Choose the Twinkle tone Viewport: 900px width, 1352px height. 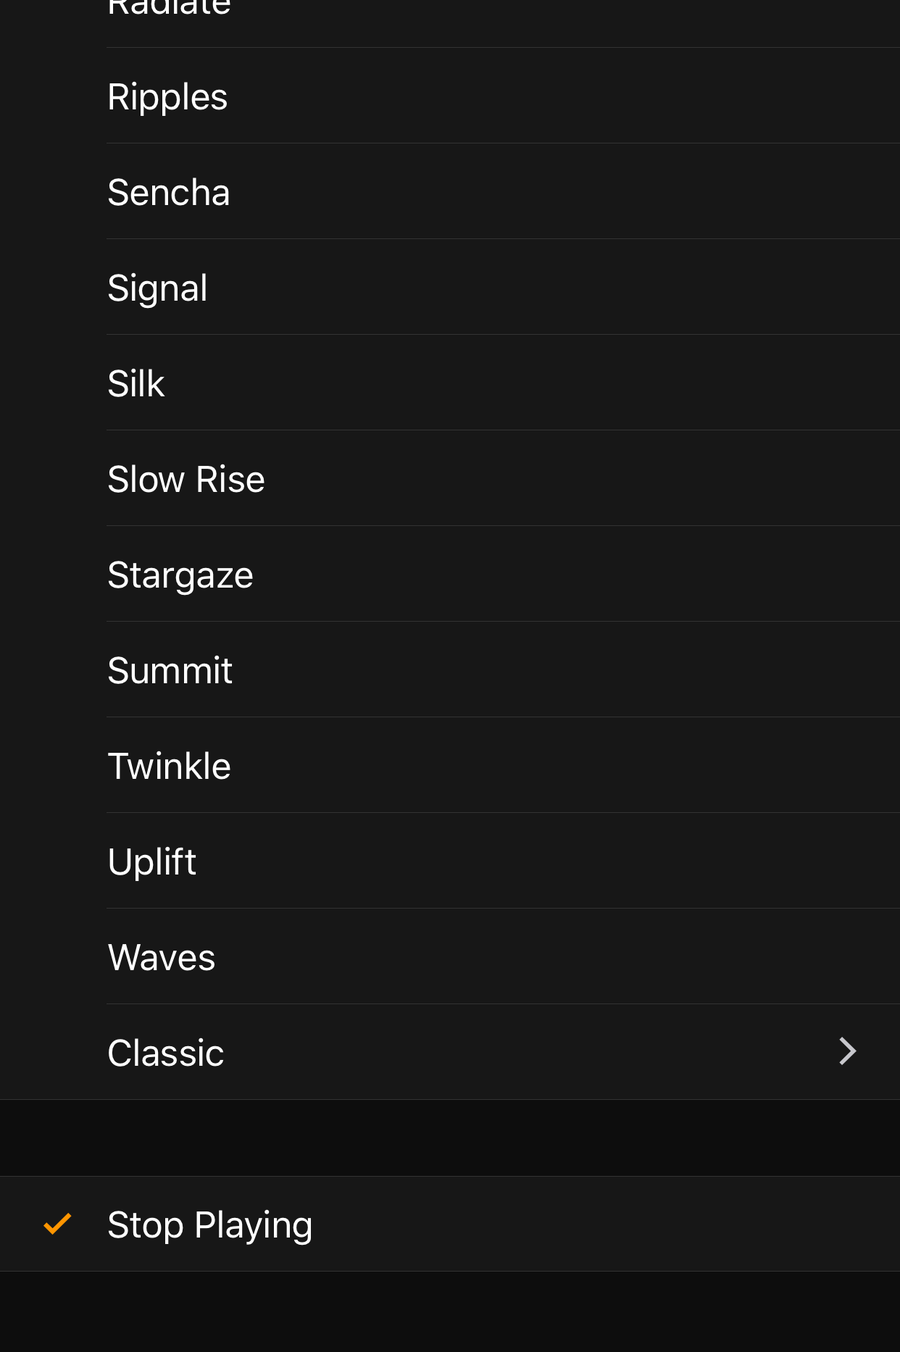[450, 766]
